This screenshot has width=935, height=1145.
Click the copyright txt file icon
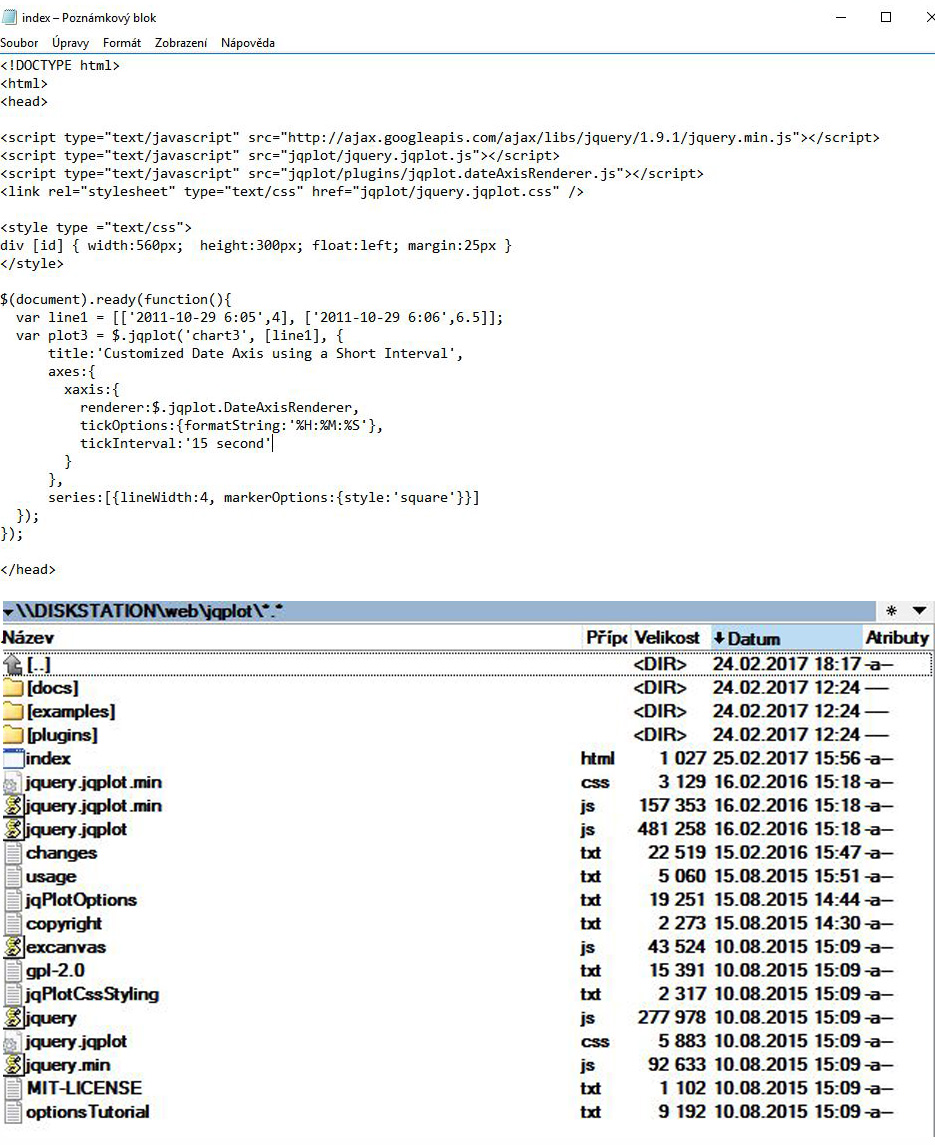coord(12,924)
